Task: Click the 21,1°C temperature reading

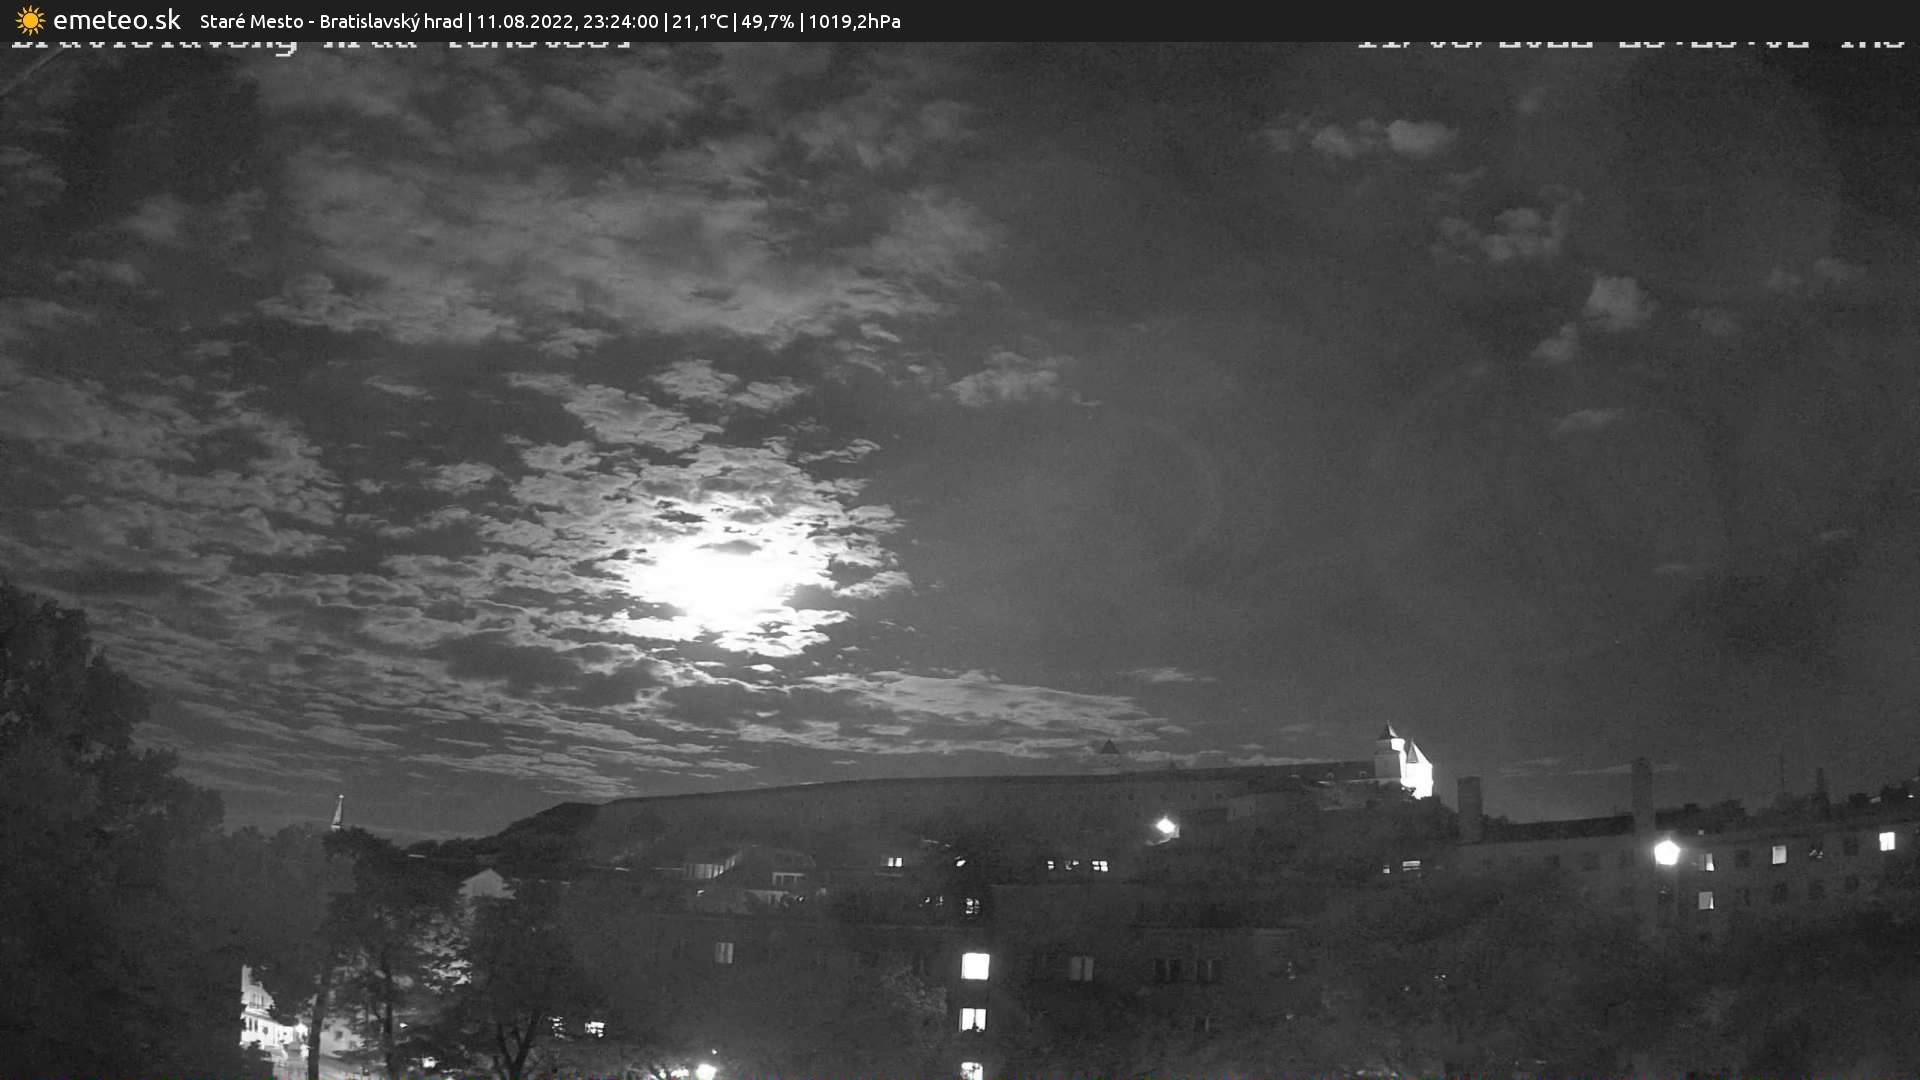Action: coord(700,21)
